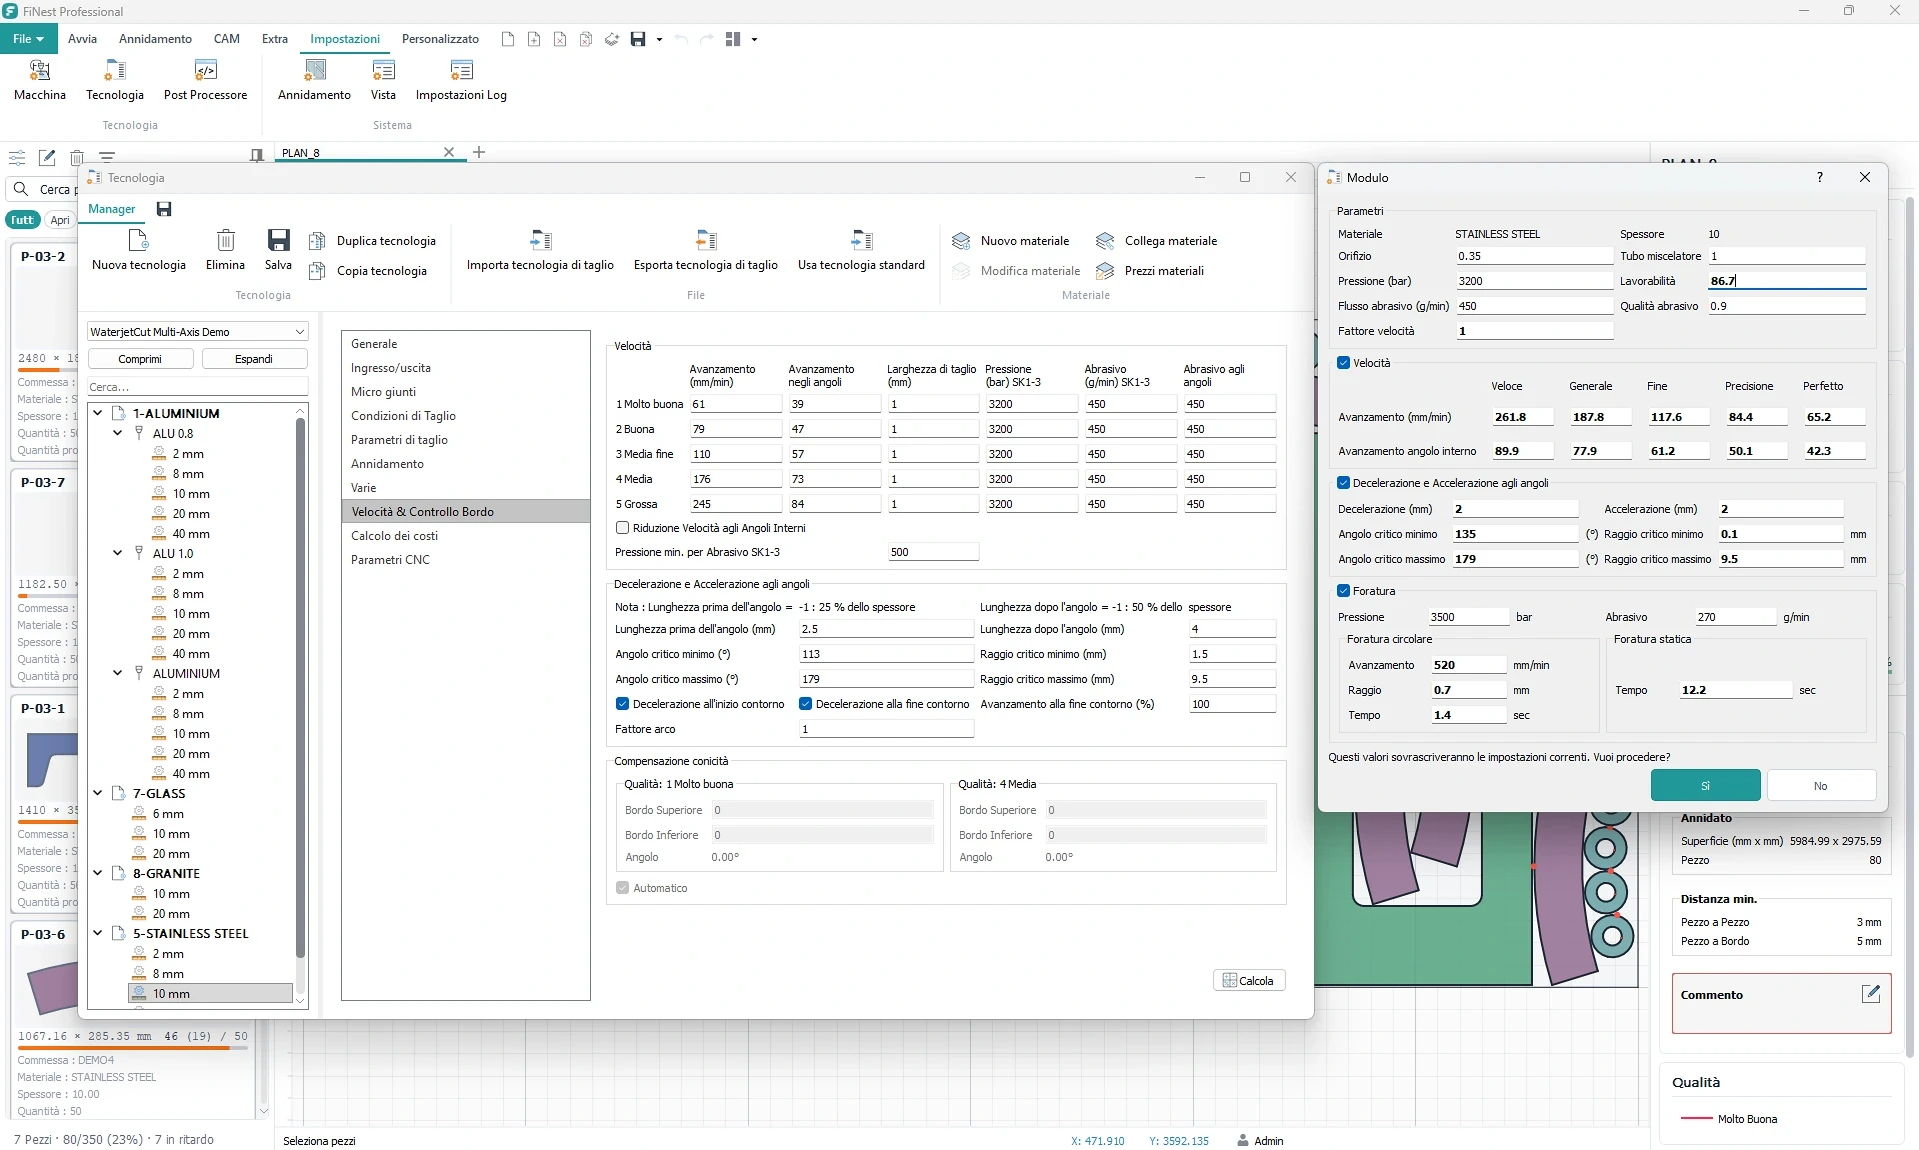Image resolution: width=1919 pixels, height=1150 pixels.
Task: Collapse 5-STAINLESS STEEL tree node
Action: (x=98, y=933)
